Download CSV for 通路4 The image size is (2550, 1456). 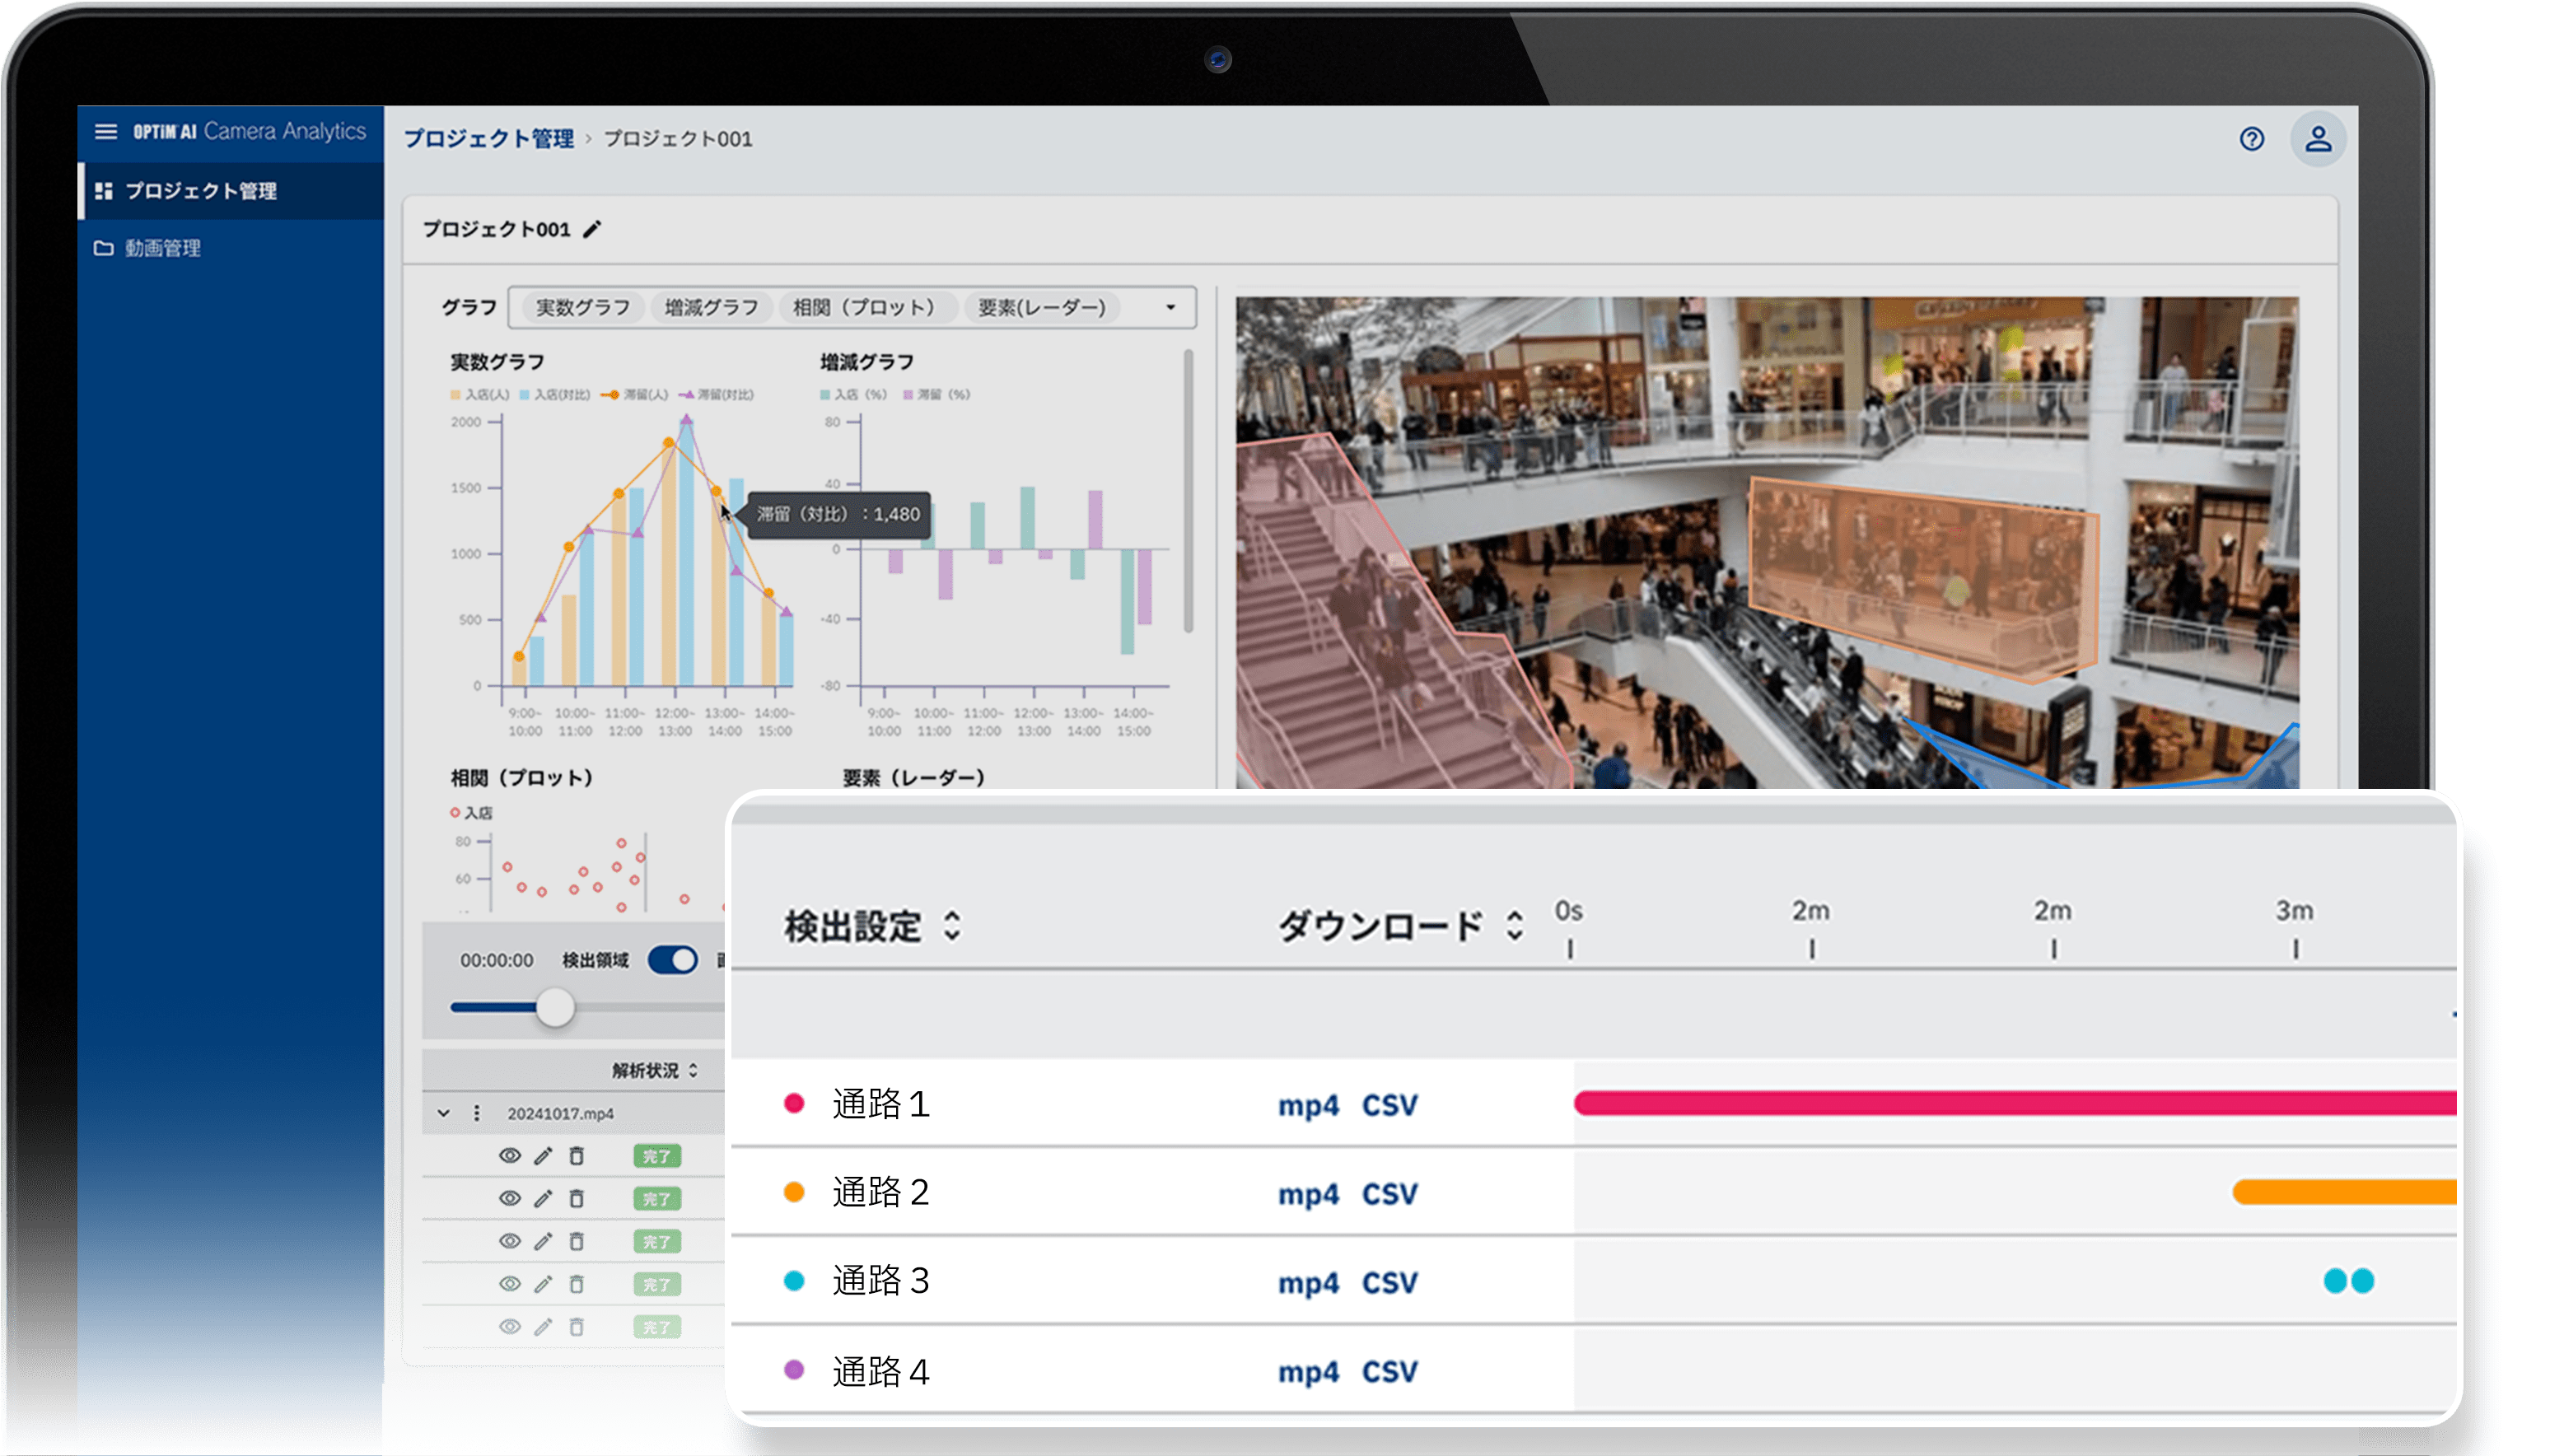1392,1372
